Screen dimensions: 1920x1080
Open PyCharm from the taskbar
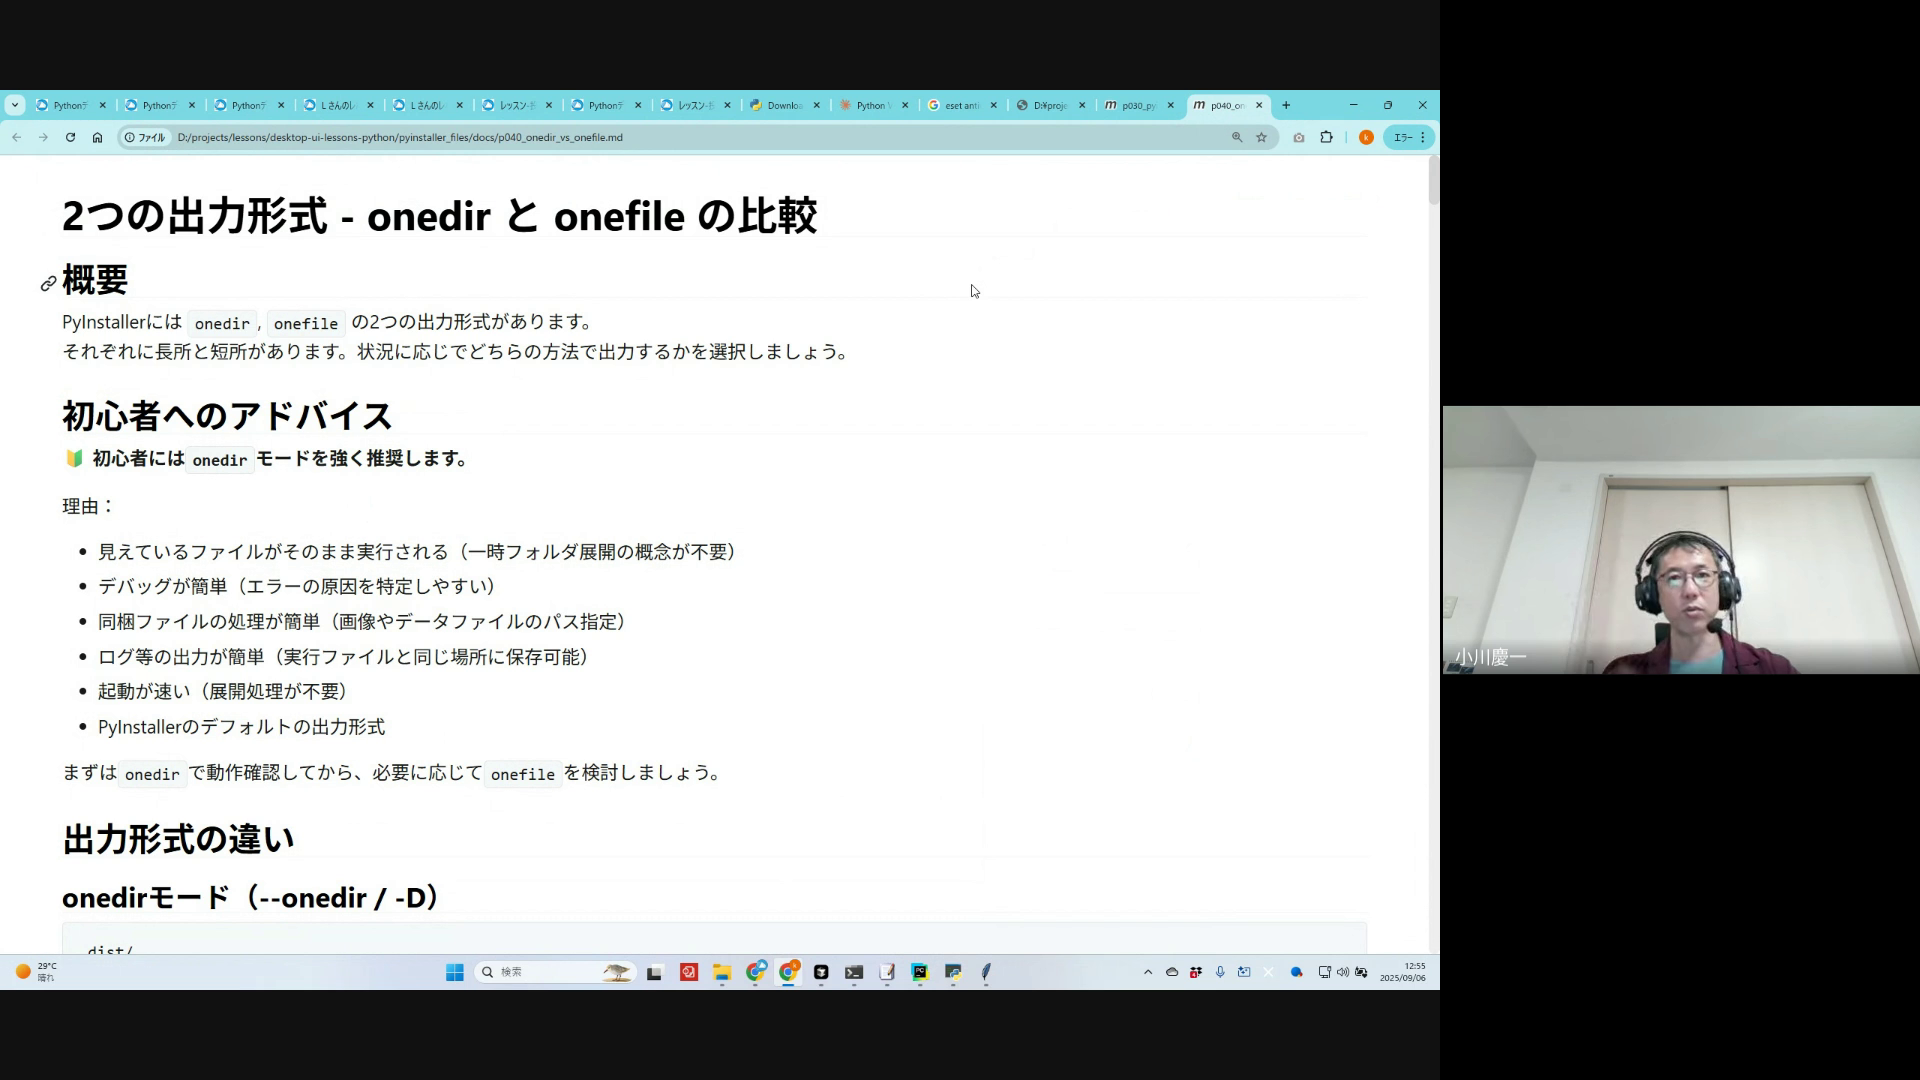point(919,972)
